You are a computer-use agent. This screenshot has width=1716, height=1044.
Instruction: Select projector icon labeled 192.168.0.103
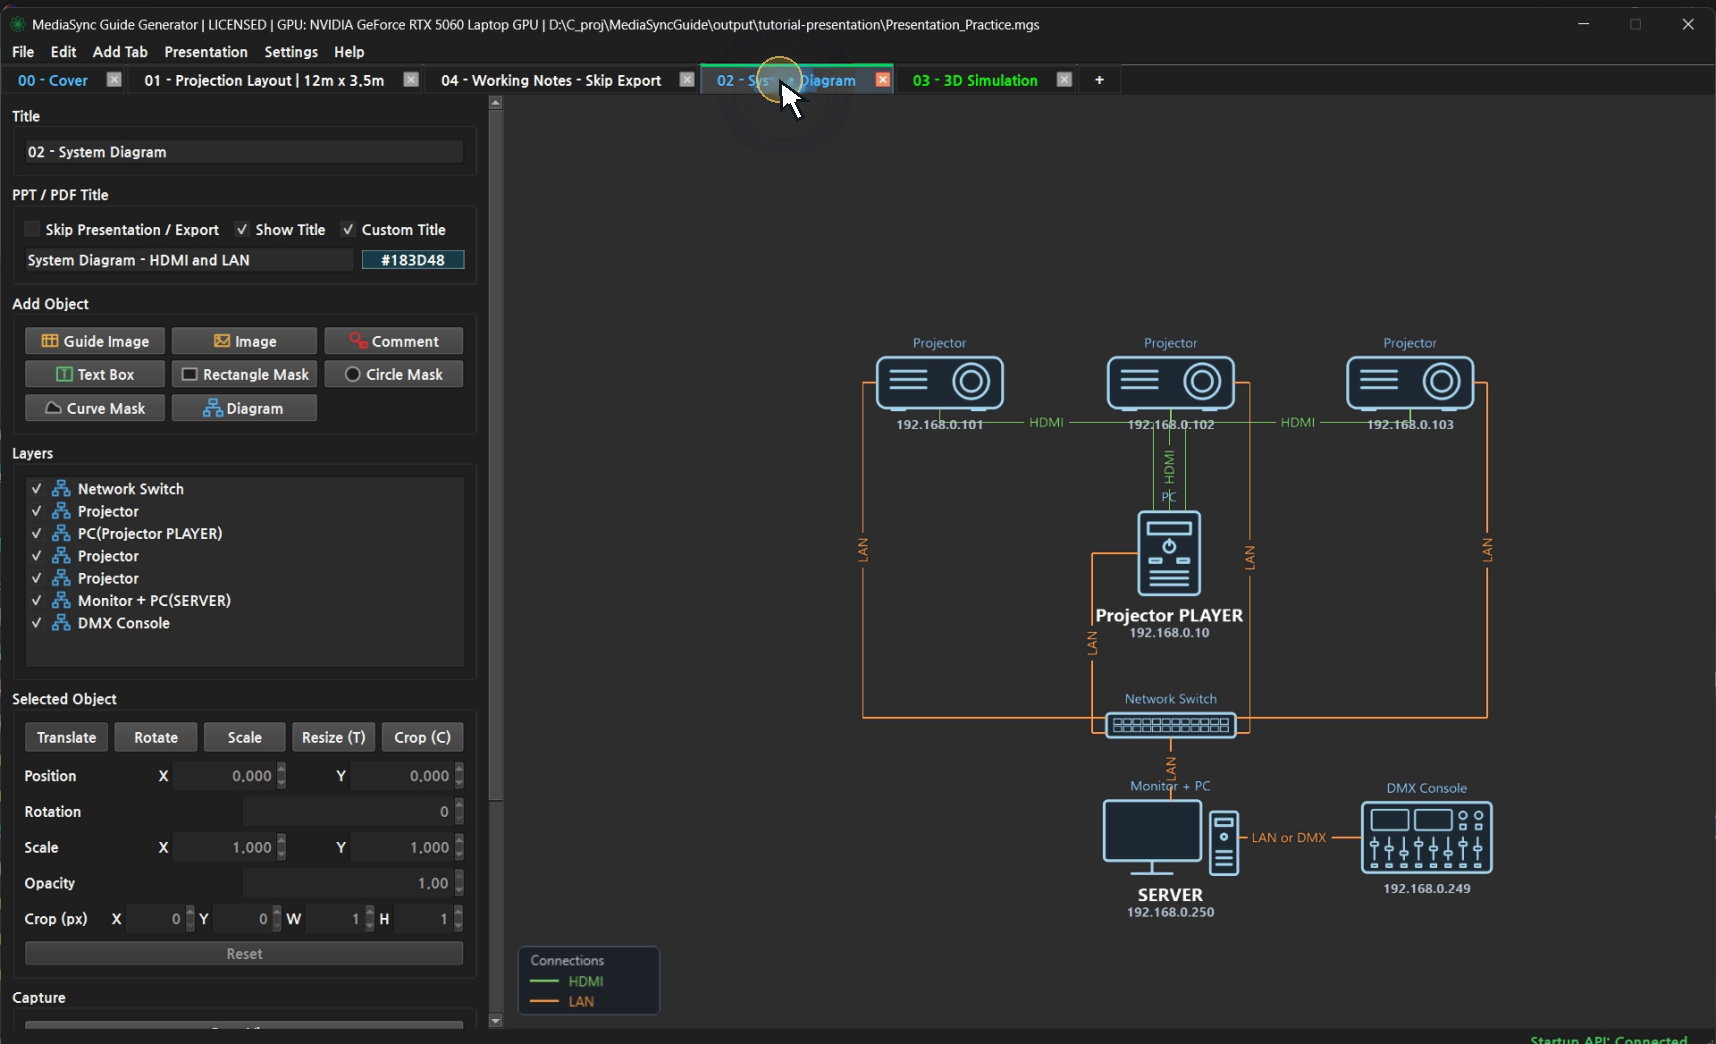pyautogui.click(x=1410, y=383)
